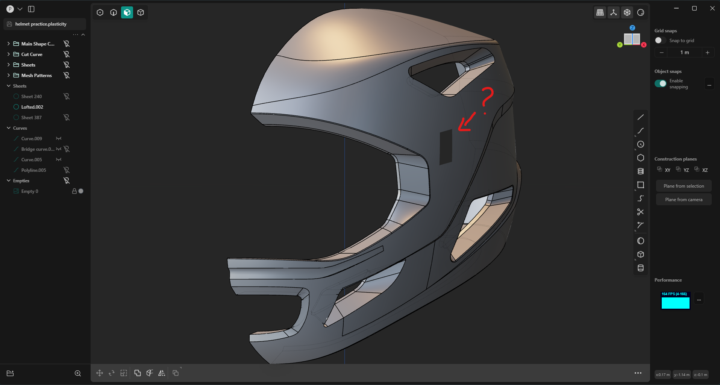The height and width of the screenshot is (385, 720).
Task: Select the Rectangle tool
Action: 641,185
